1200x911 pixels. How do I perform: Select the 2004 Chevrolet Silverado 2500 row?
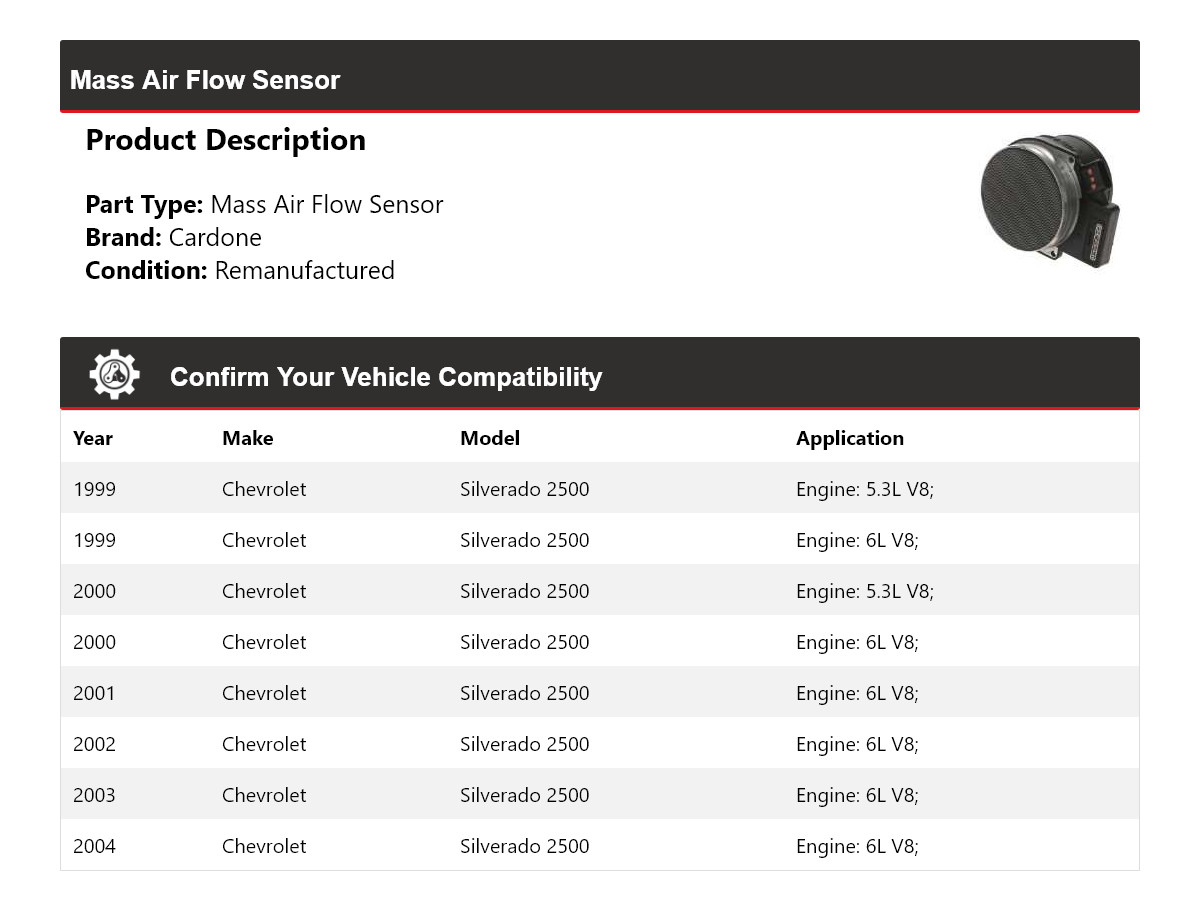tap(599, 846)
